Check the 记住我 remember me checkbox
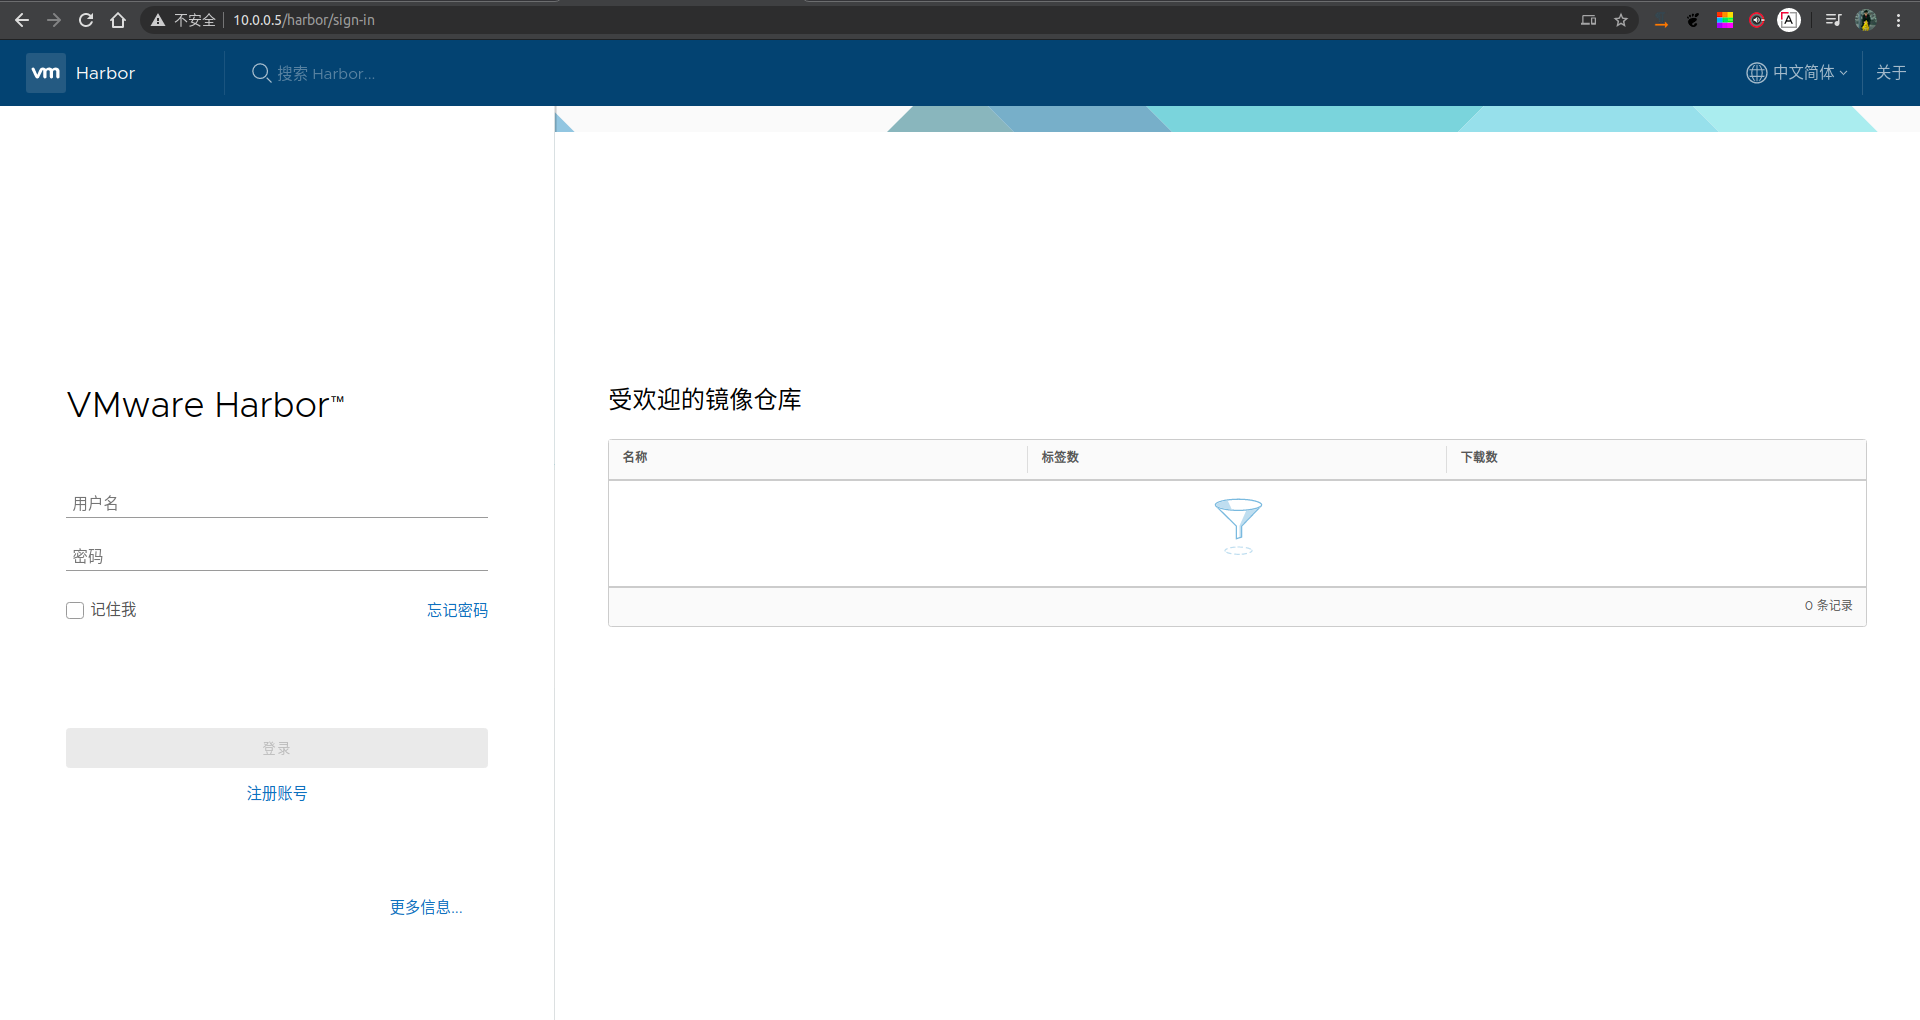1920x1020 pixels. point(75,610)
